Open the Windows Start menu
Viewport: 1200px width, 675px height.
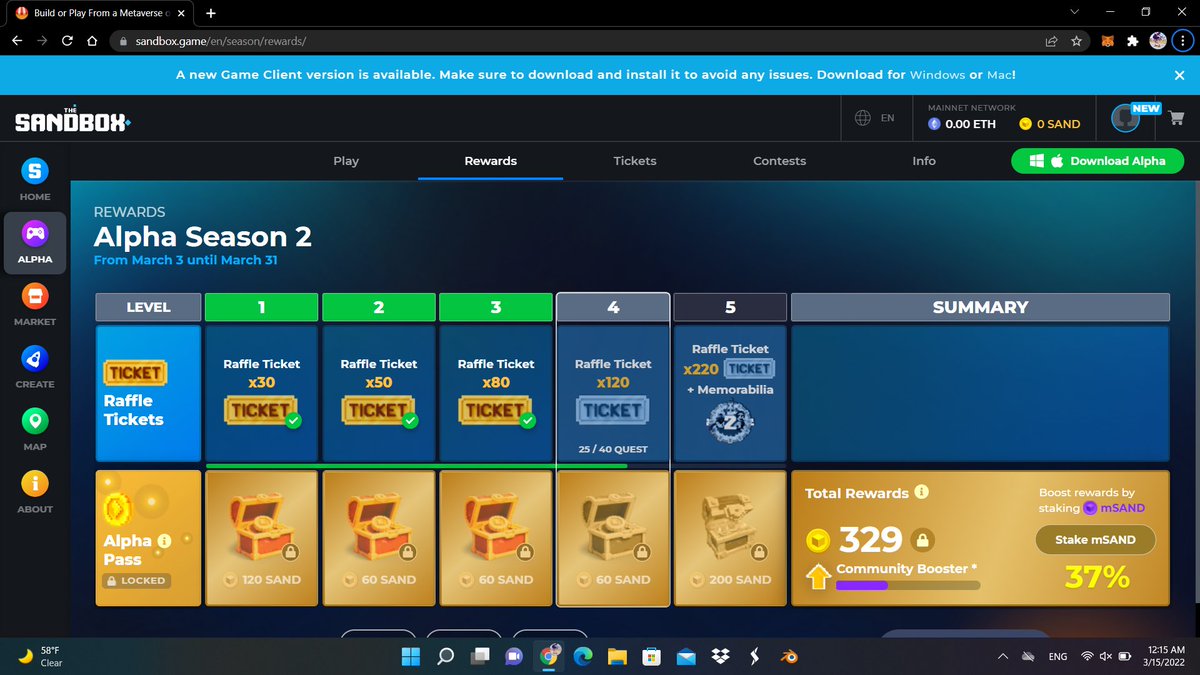coord(411,656)
